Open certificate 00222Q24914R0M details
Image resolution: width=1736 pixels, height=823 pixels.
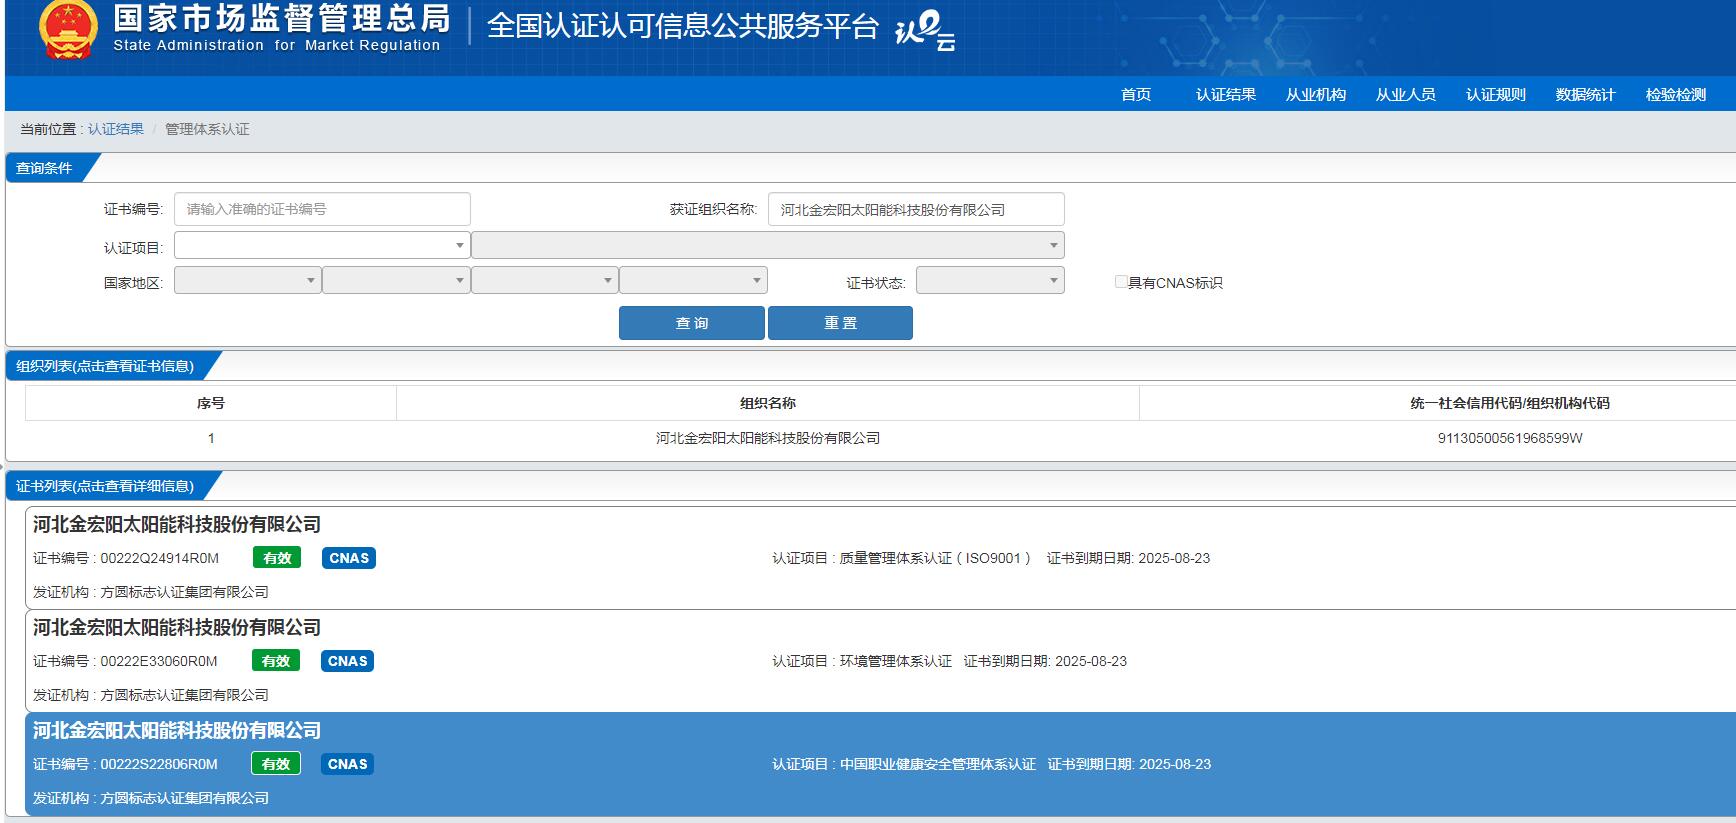click(x=880, y=558)
